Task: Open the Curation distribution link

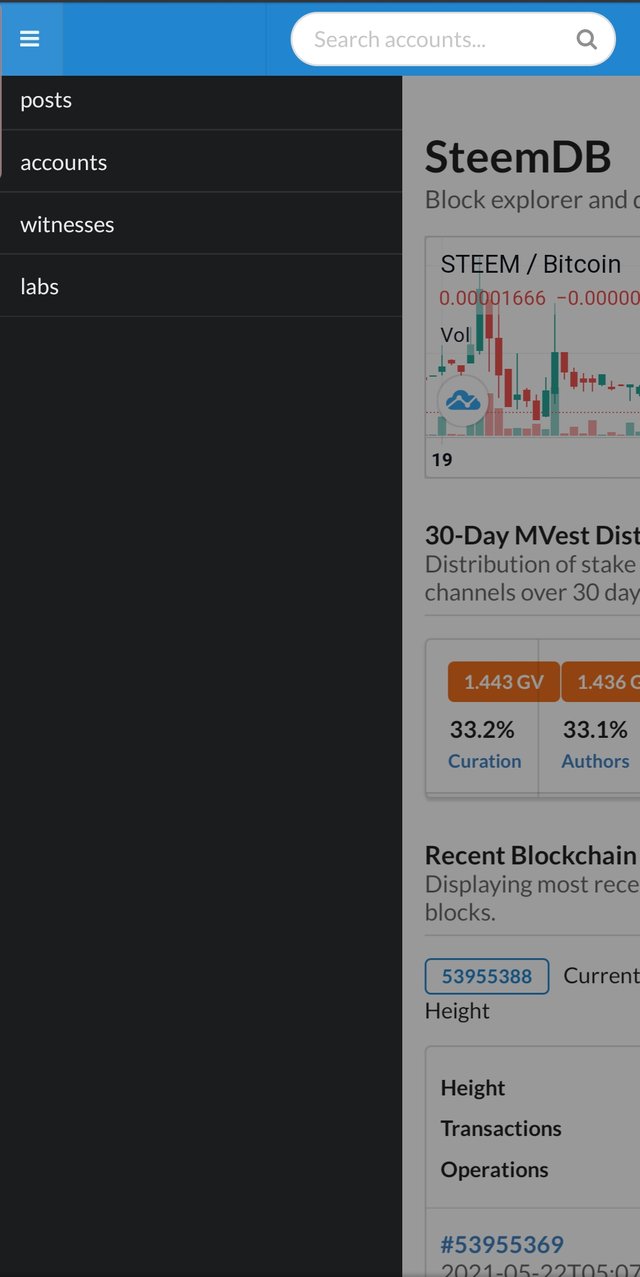Action: [484, 761]
